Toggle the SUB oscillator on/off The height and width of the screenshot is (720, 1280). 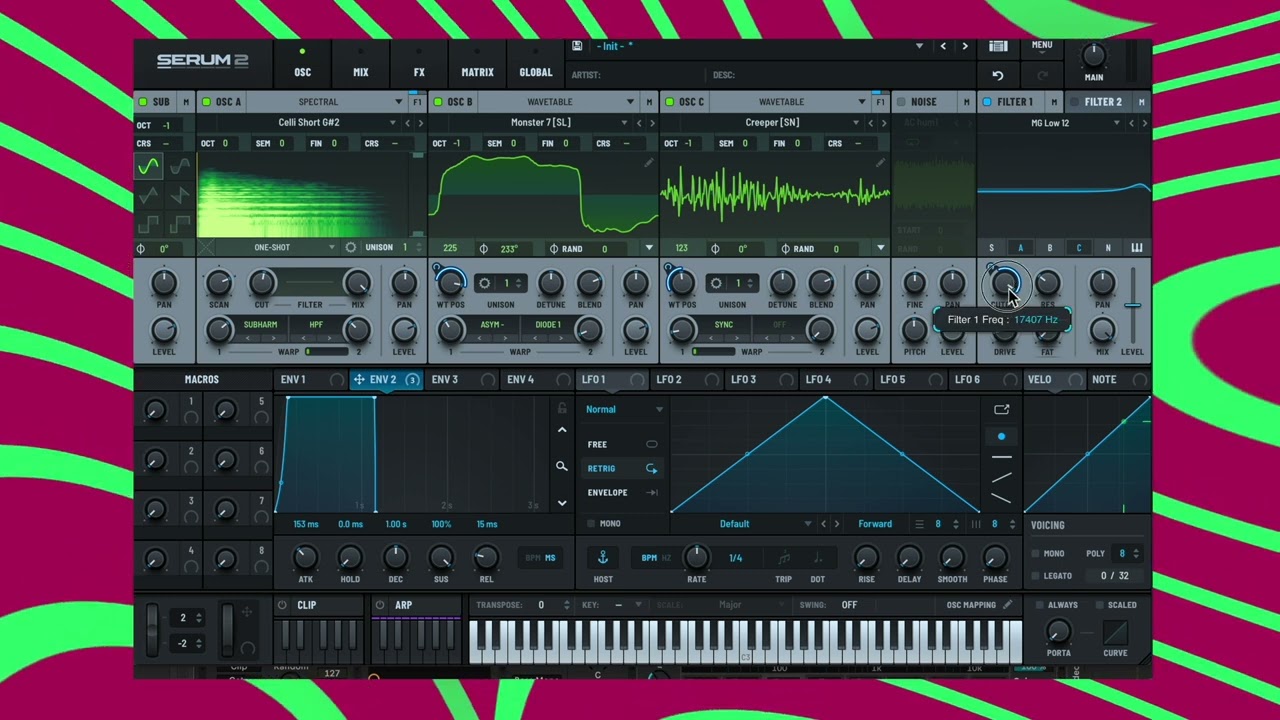tap(143, 102)
